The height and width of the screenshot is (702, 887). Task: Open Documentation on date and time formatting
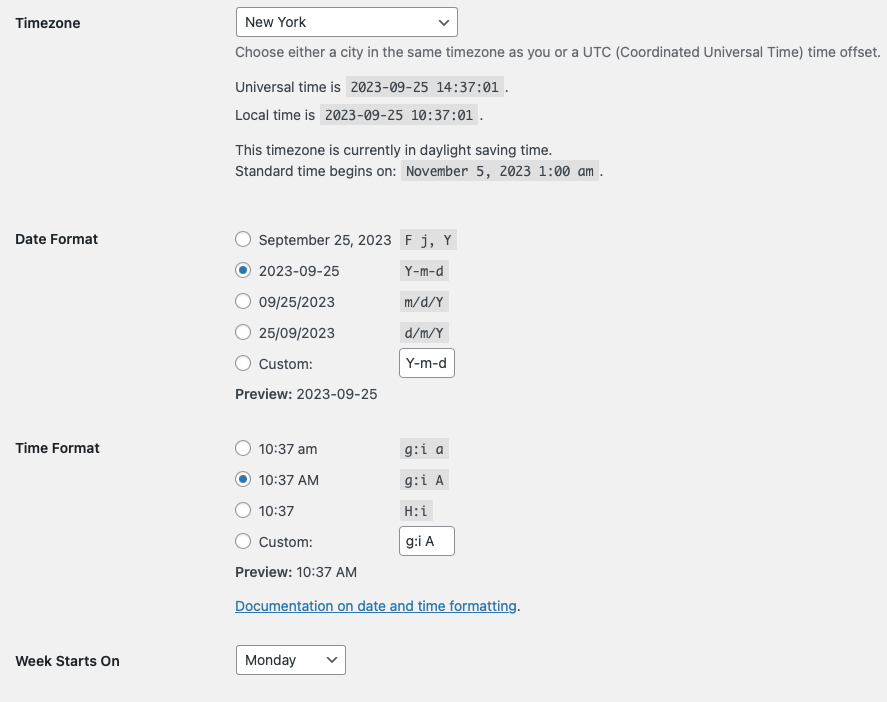coord(376,606)
